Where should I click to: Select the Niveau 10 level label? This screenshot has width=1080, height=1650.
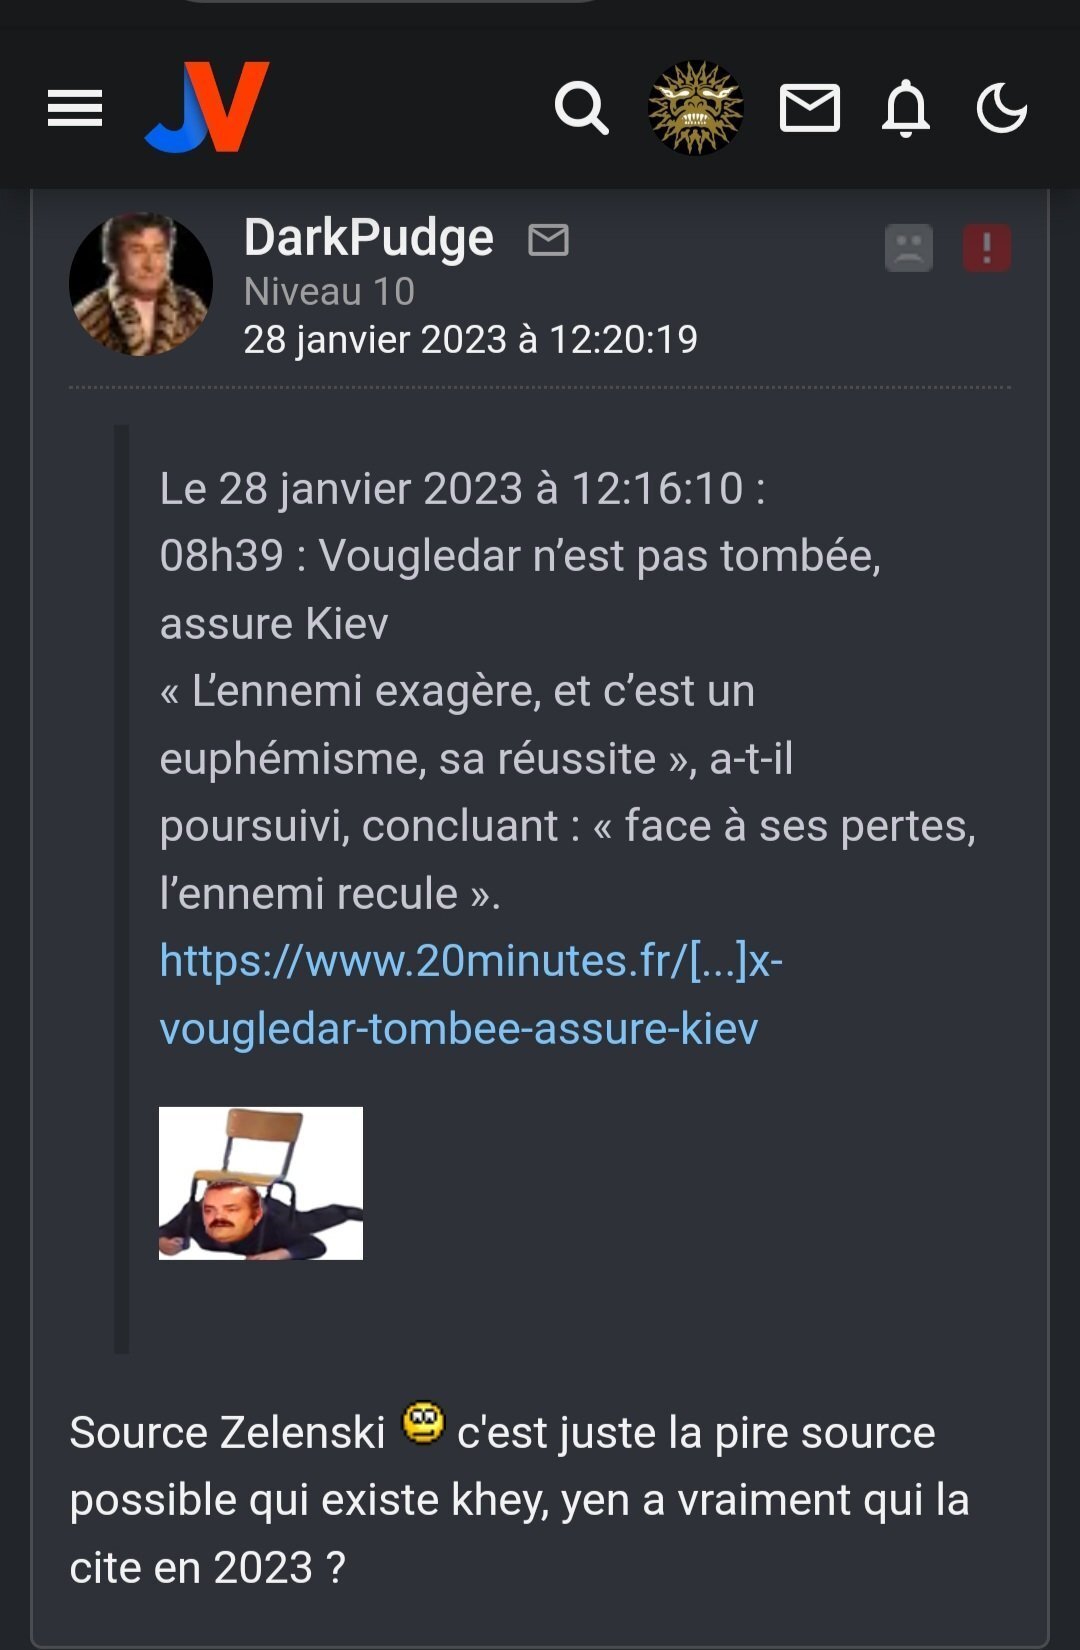pyautogui.click(x=329, y=292)
